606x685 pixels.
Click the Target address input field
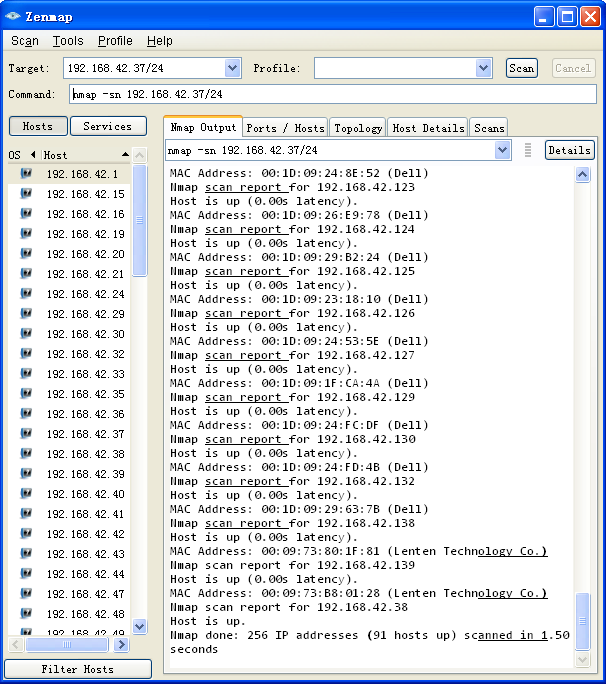click(145, 68)
